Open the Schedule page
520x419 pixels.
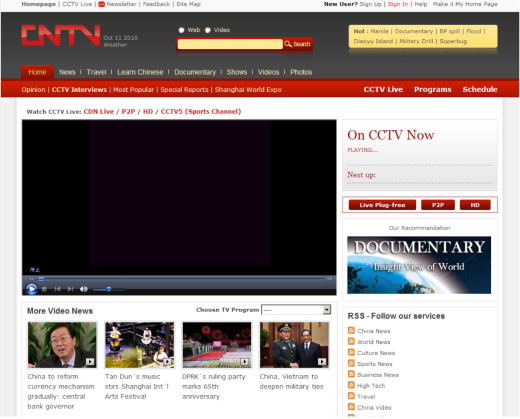tap(480, 89)
